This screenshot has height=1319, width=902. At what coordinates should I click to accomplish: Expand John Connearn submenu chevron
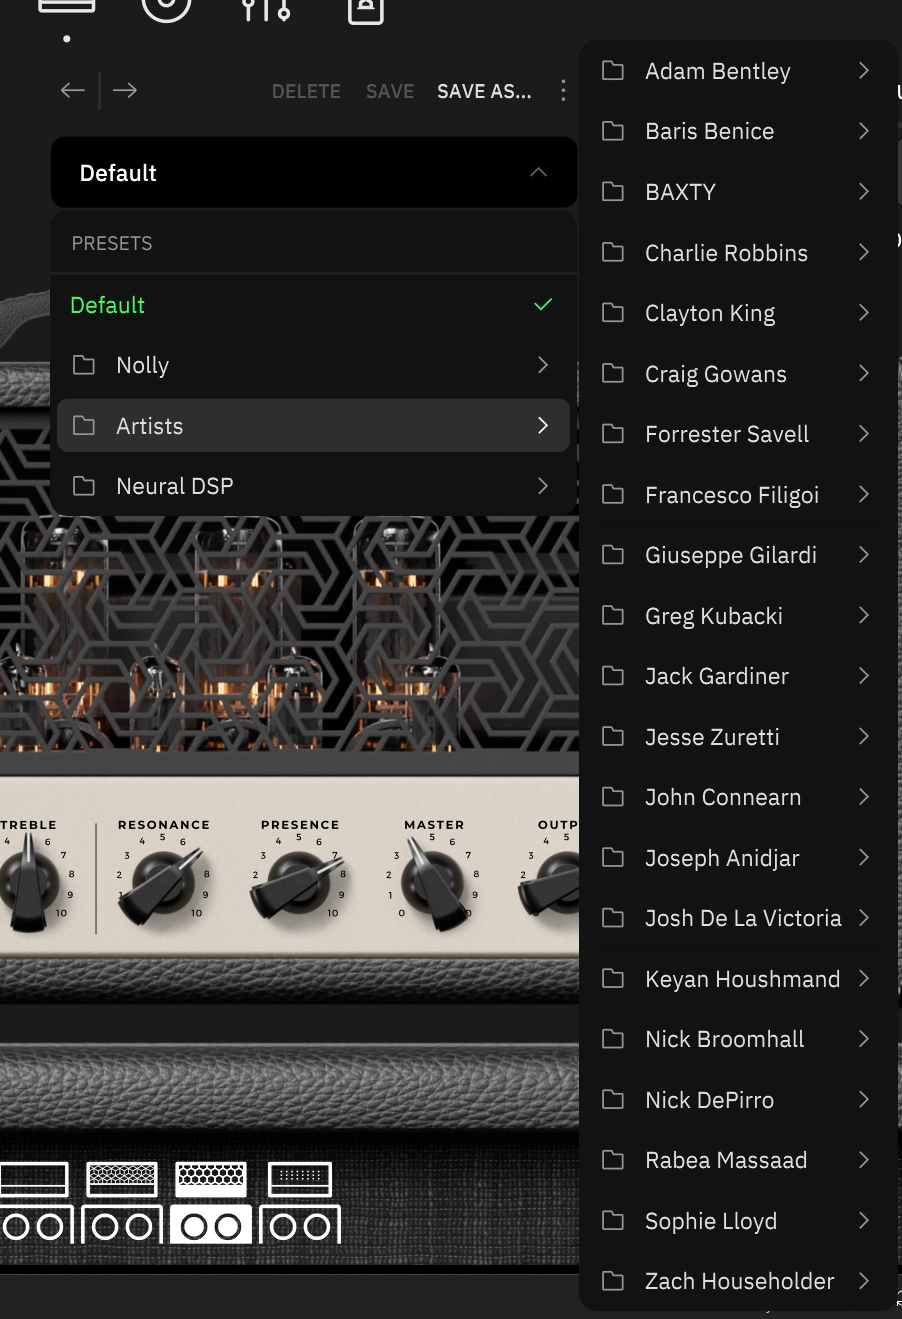click(x=864, y=797)
